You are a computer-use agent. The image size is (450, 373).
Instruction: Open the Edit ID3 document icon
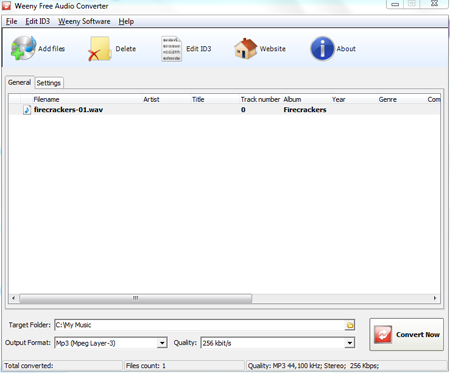point(171,49)
